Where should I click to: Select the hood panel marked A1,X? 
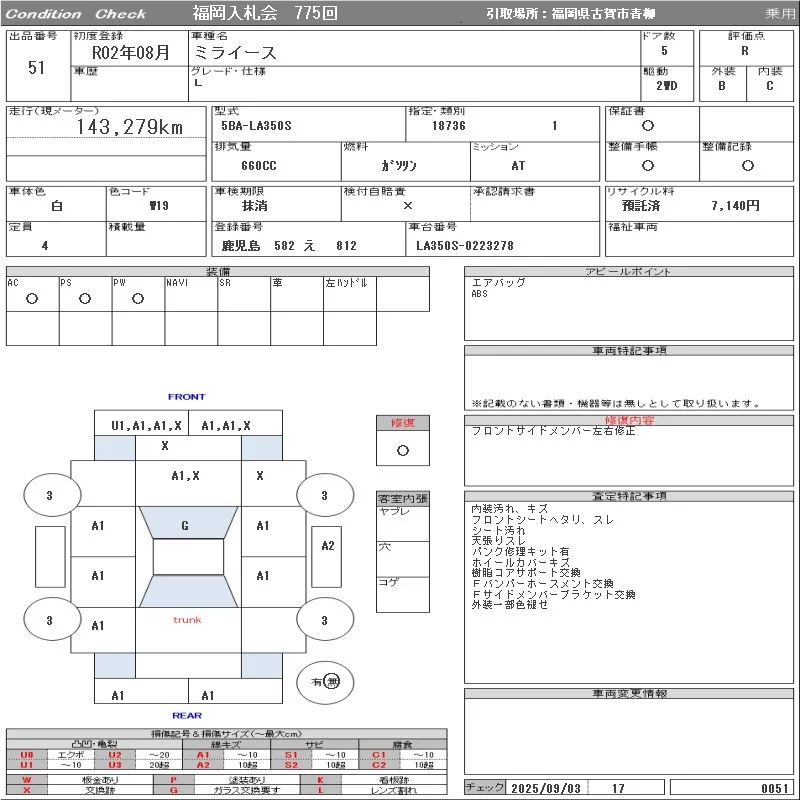point(185,476)
